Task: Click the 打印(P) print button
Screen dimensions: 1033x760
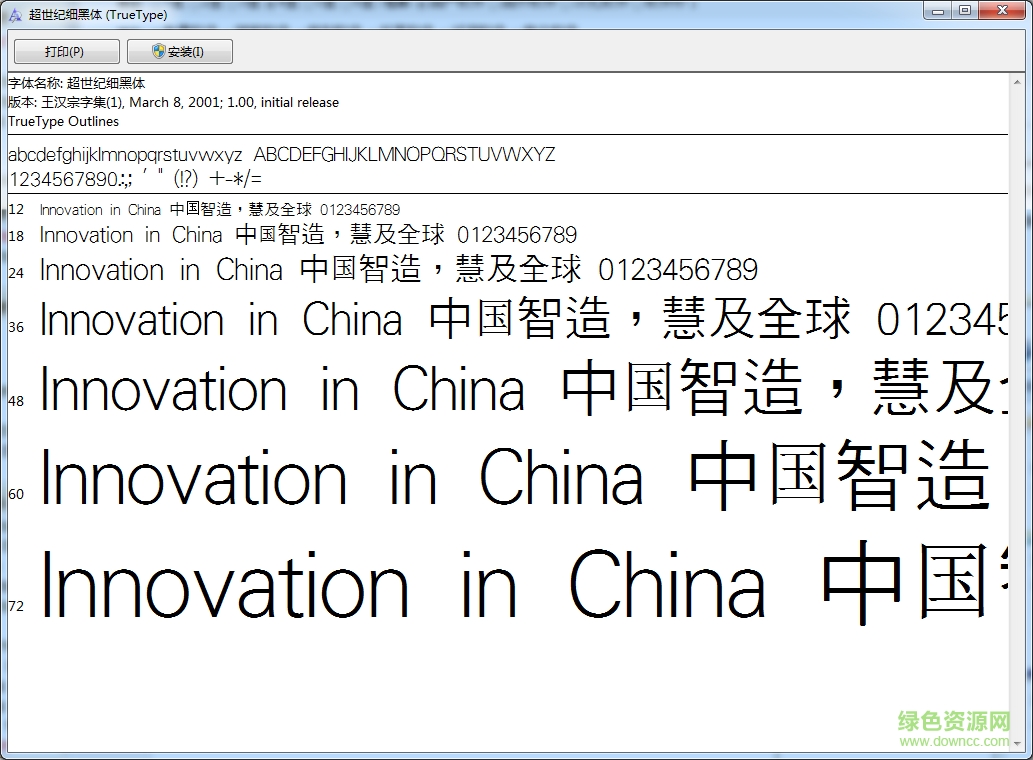Action: [x=67, y=51]
